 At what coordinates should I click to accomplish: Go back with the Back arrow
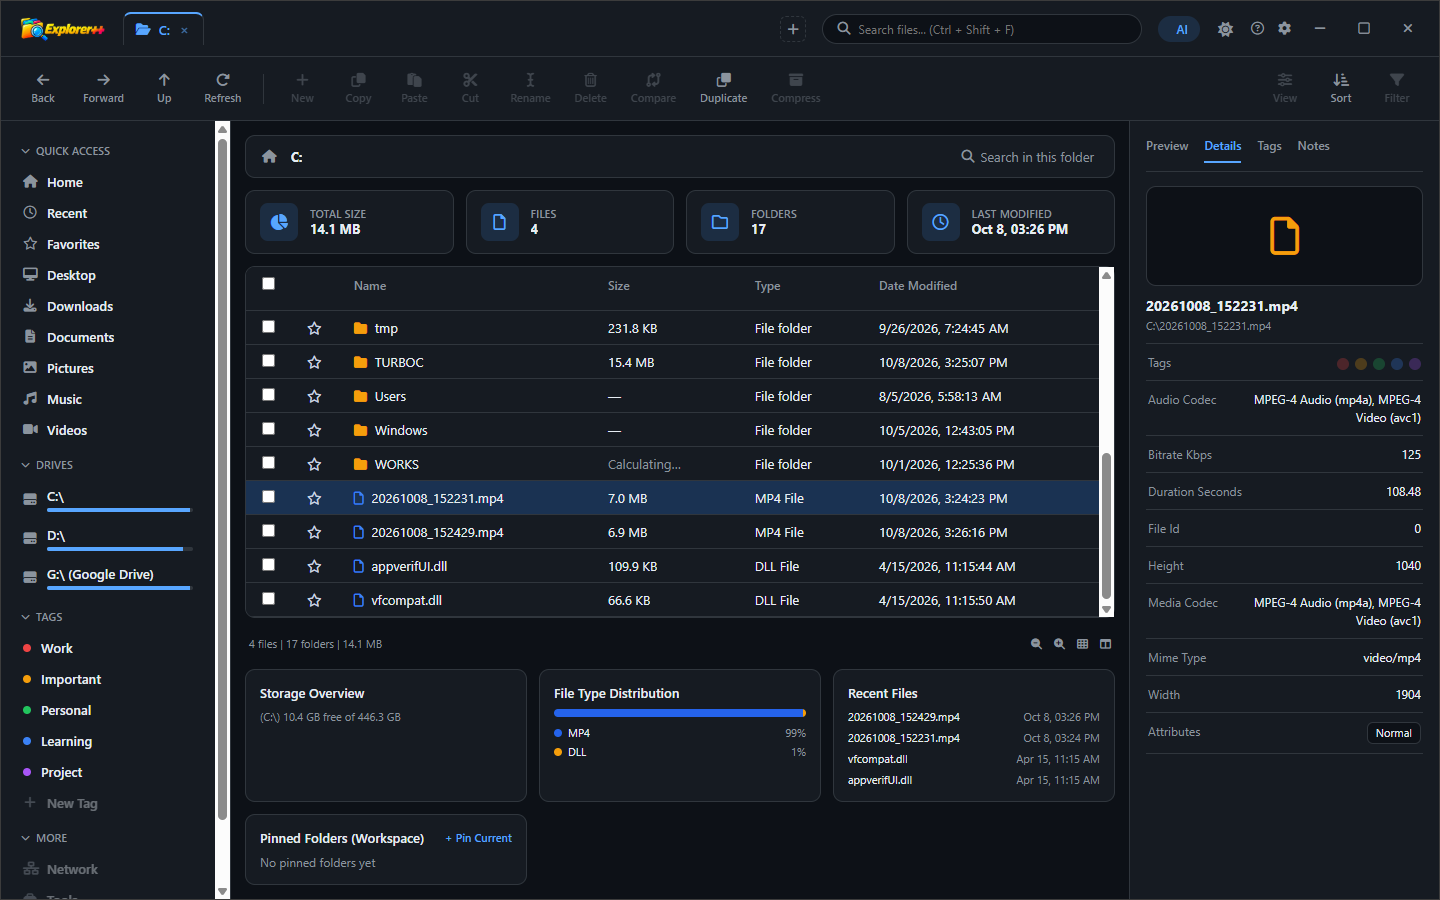tap(43, 88)
